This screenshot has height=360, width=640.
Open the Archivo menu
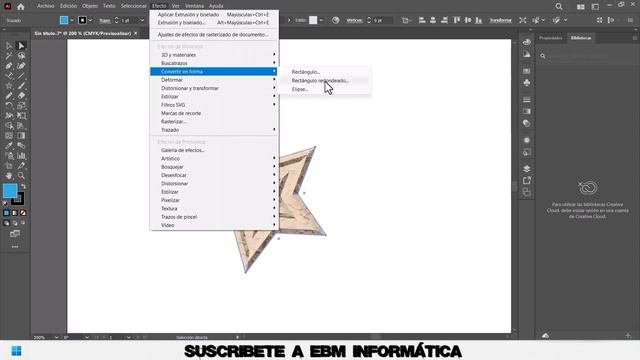point(45,6)
